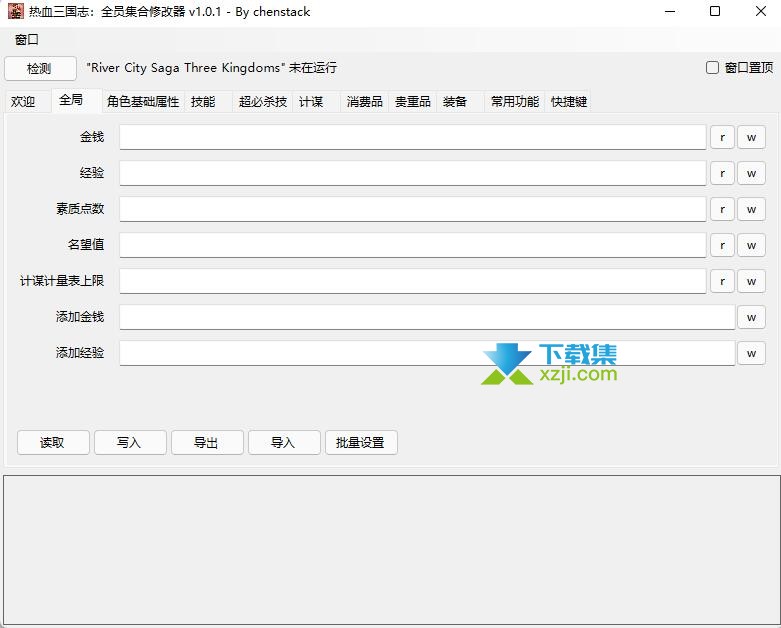Screen dimensions: 781x628
Task: Click the 检测 detect button
Action: (40, 68)
